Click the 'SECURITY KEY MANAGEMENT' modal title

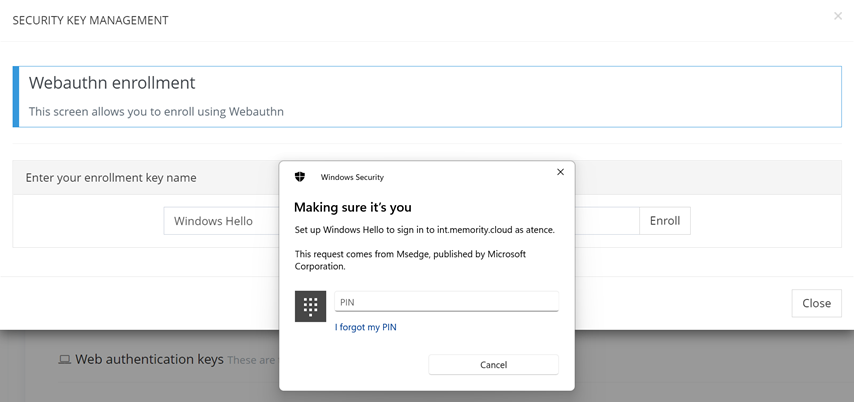[90, 20]
